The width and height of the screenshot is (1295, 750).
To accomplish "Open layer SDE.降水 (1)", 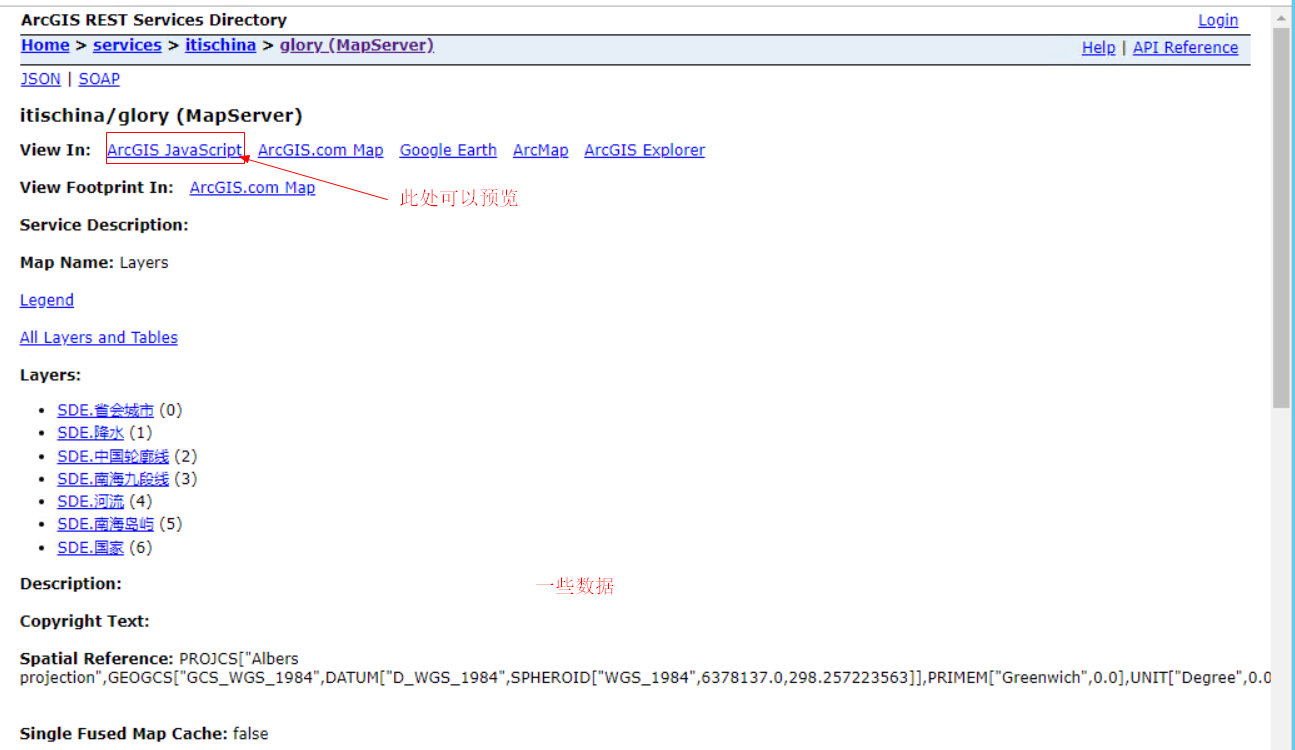I will pyautogui.click(x=91, y=433).
